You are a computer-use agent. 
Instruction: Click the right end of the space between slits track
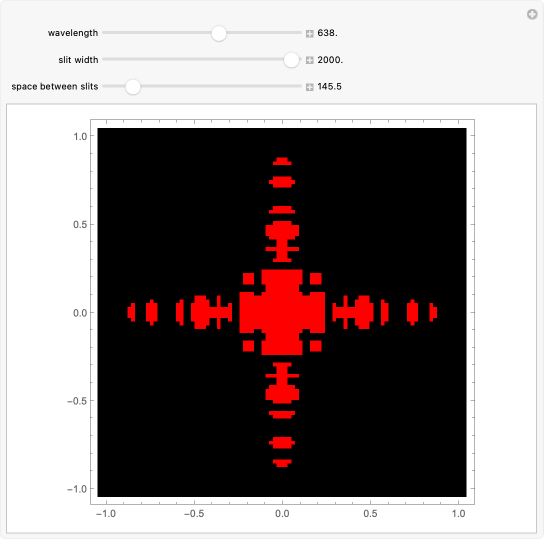(300, 86)
